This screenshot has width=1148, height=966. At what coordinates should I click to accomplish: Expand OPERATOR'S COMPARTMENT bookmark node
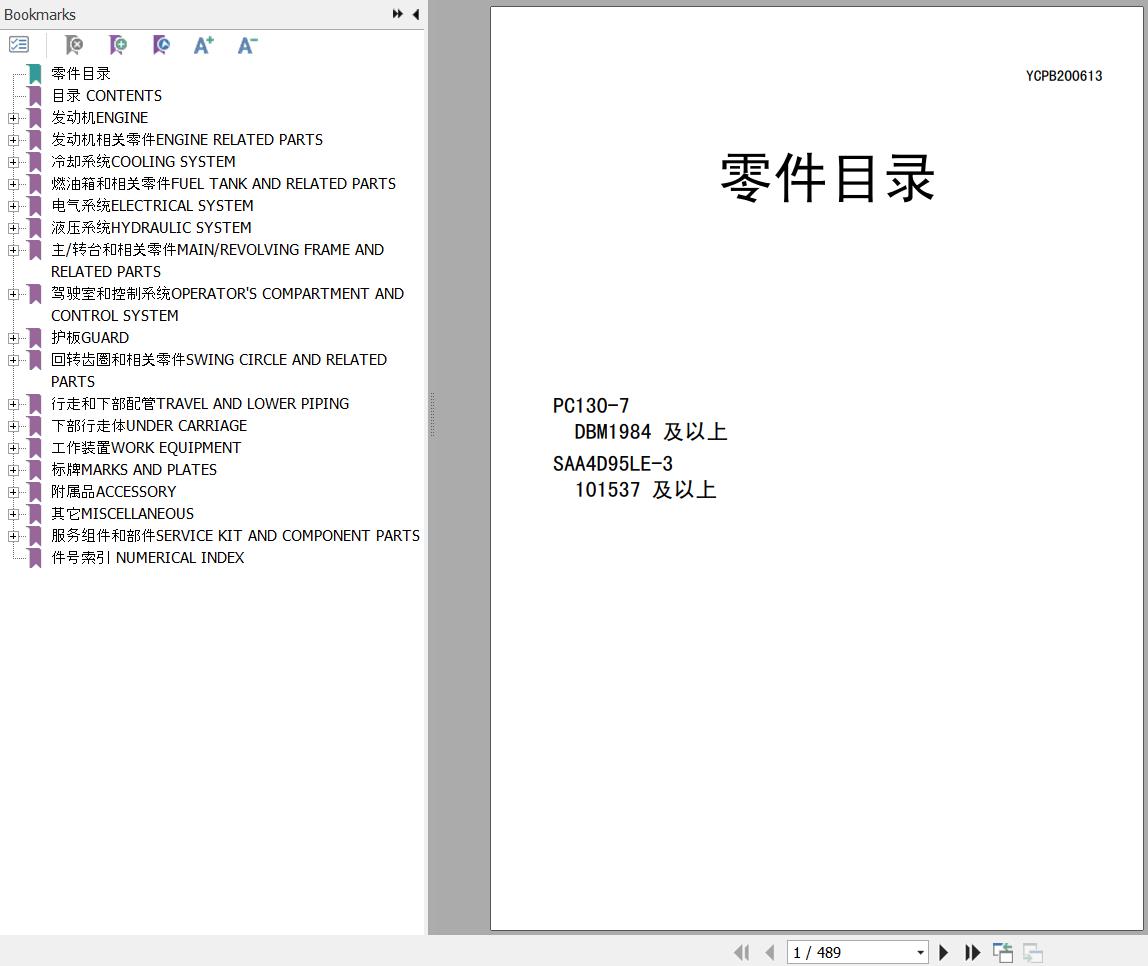coord(12,294)
